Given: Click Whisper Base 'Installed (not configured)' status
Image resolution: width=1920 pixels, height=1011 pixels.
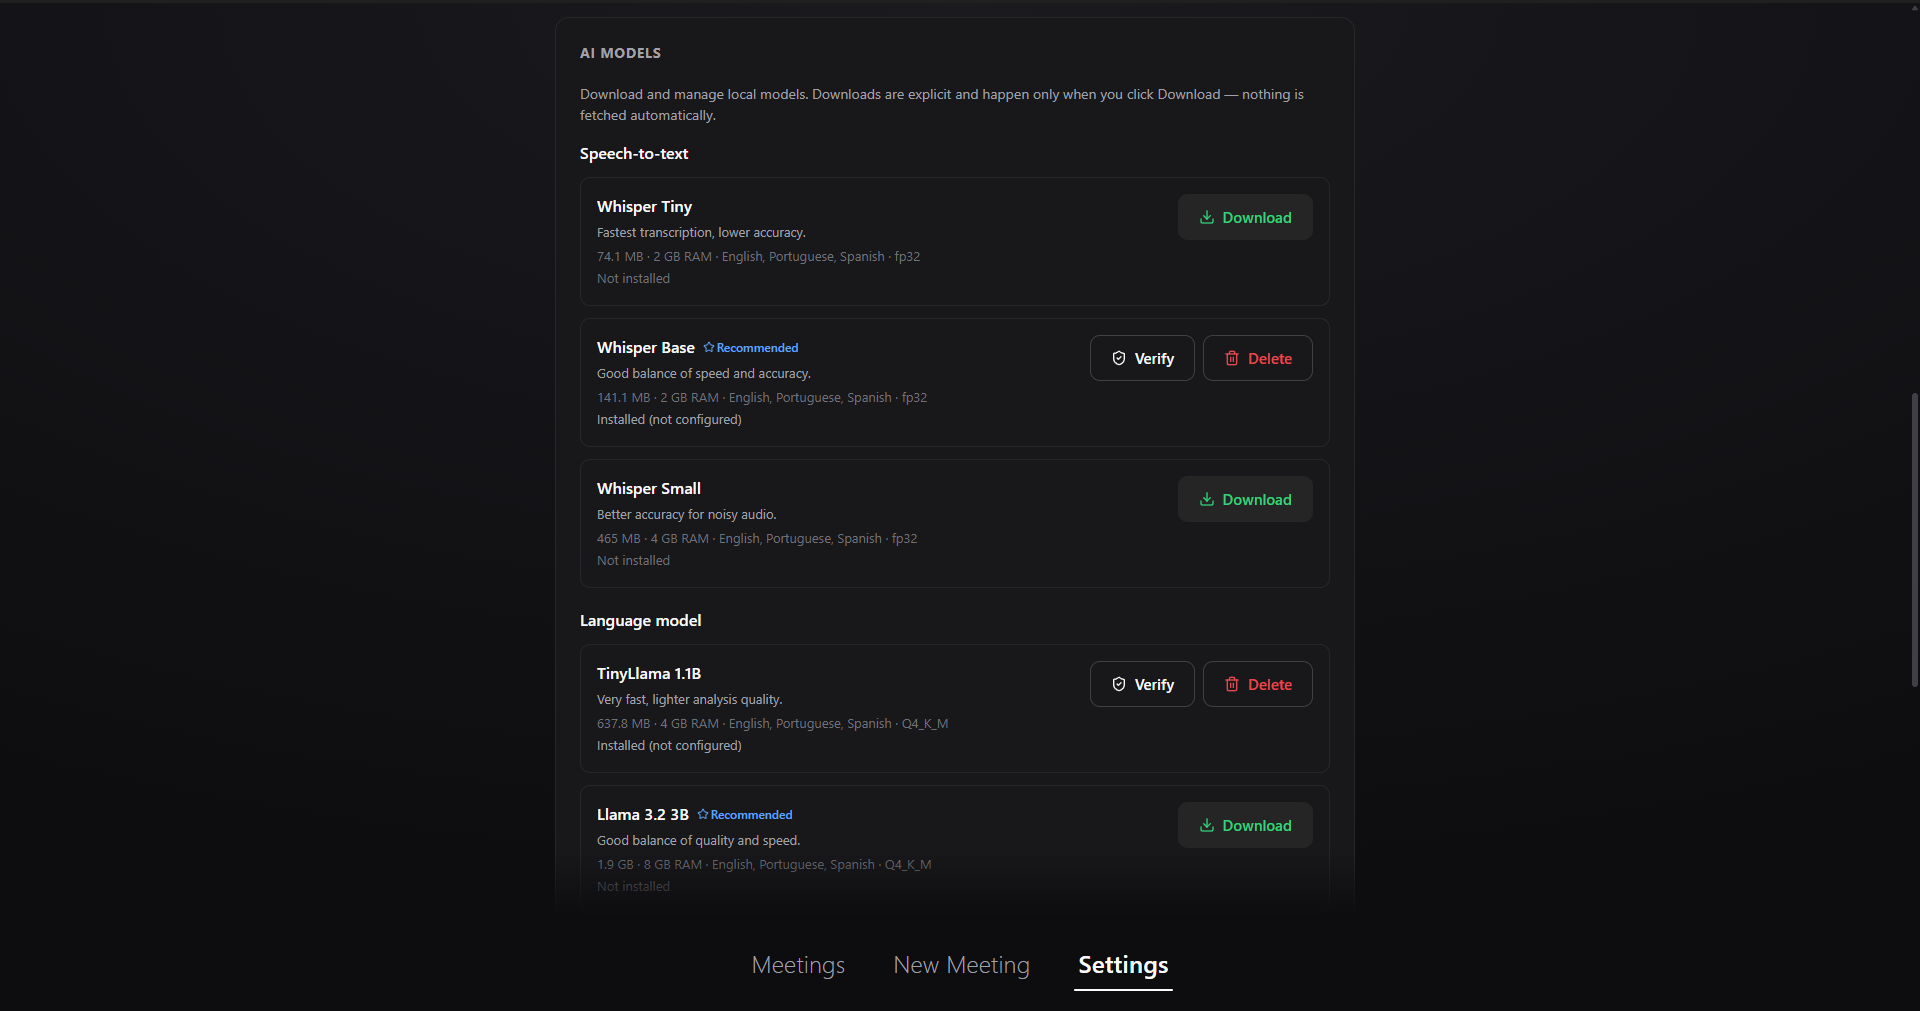Looking at the screenshot, I should click(x=669, y=419).
